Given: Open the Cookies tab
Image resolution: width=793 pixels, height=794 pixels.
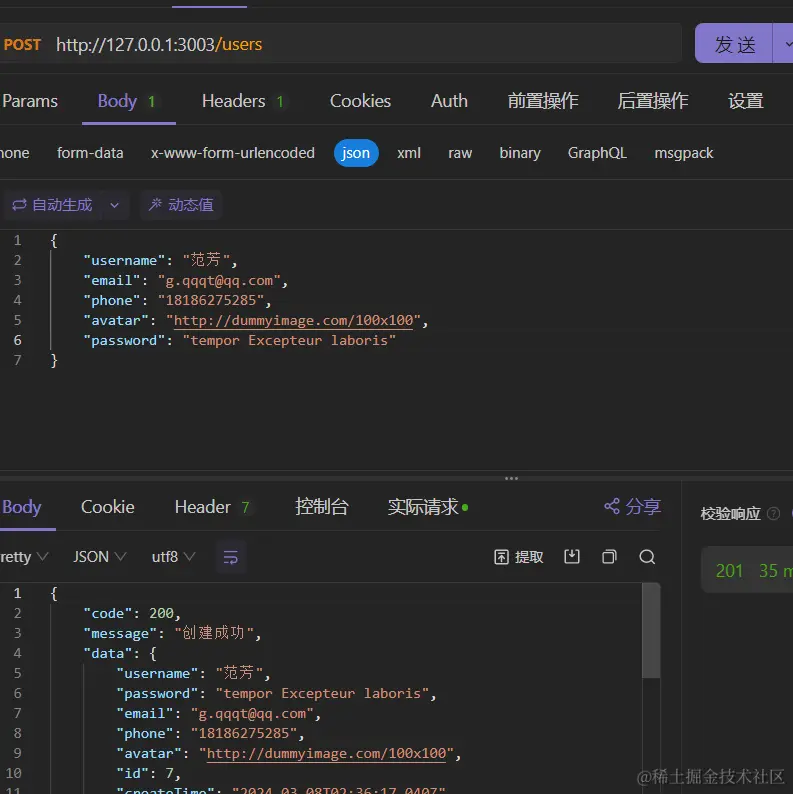Looking at the screenshot, I should coord(360,101).
